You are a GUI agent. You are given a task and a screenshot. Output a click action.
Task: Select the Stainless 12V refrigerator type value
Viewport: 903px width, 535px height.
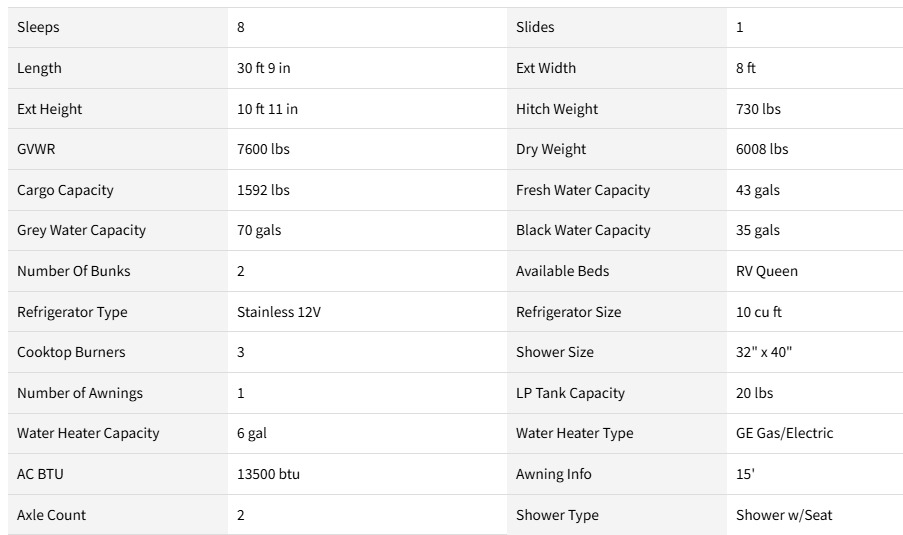coord(279,312)
